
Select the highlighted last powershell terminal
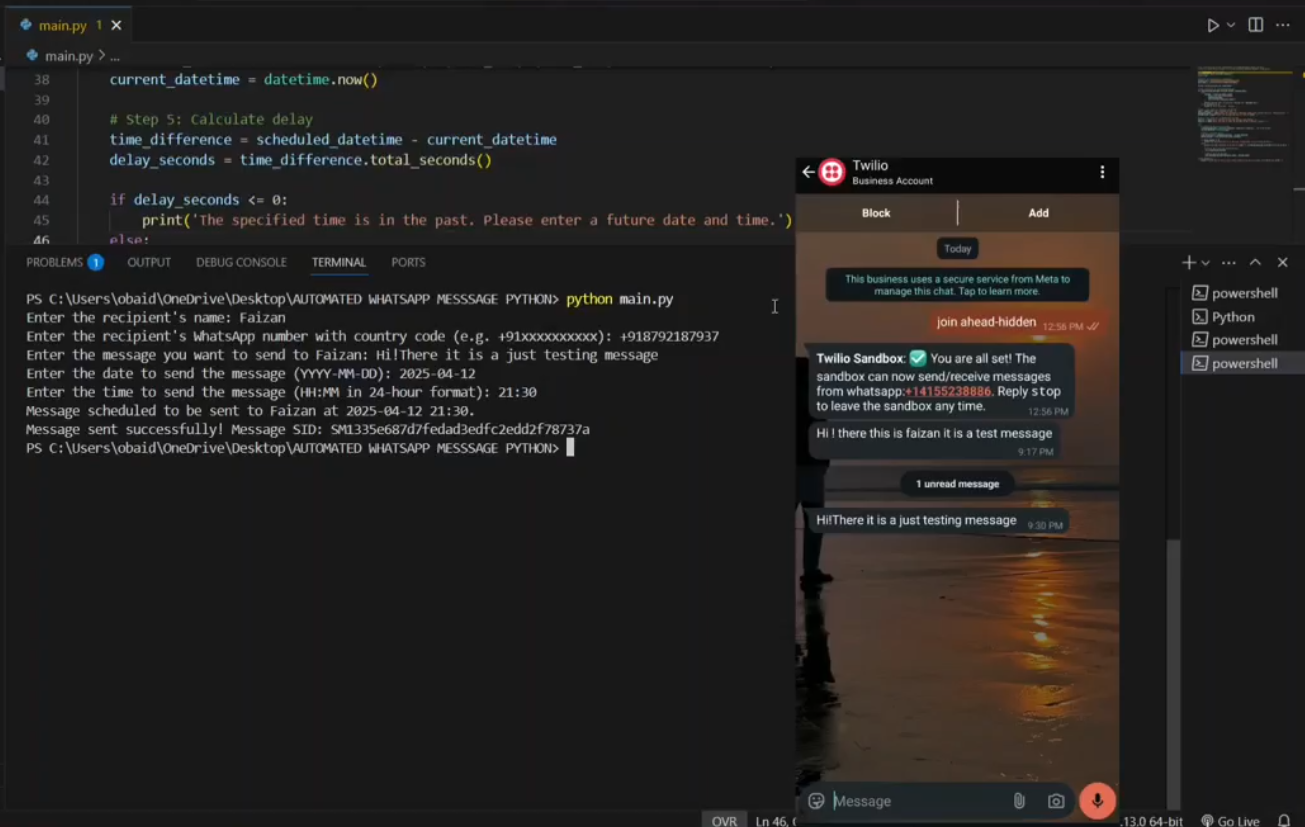(x=1243, y=363)
